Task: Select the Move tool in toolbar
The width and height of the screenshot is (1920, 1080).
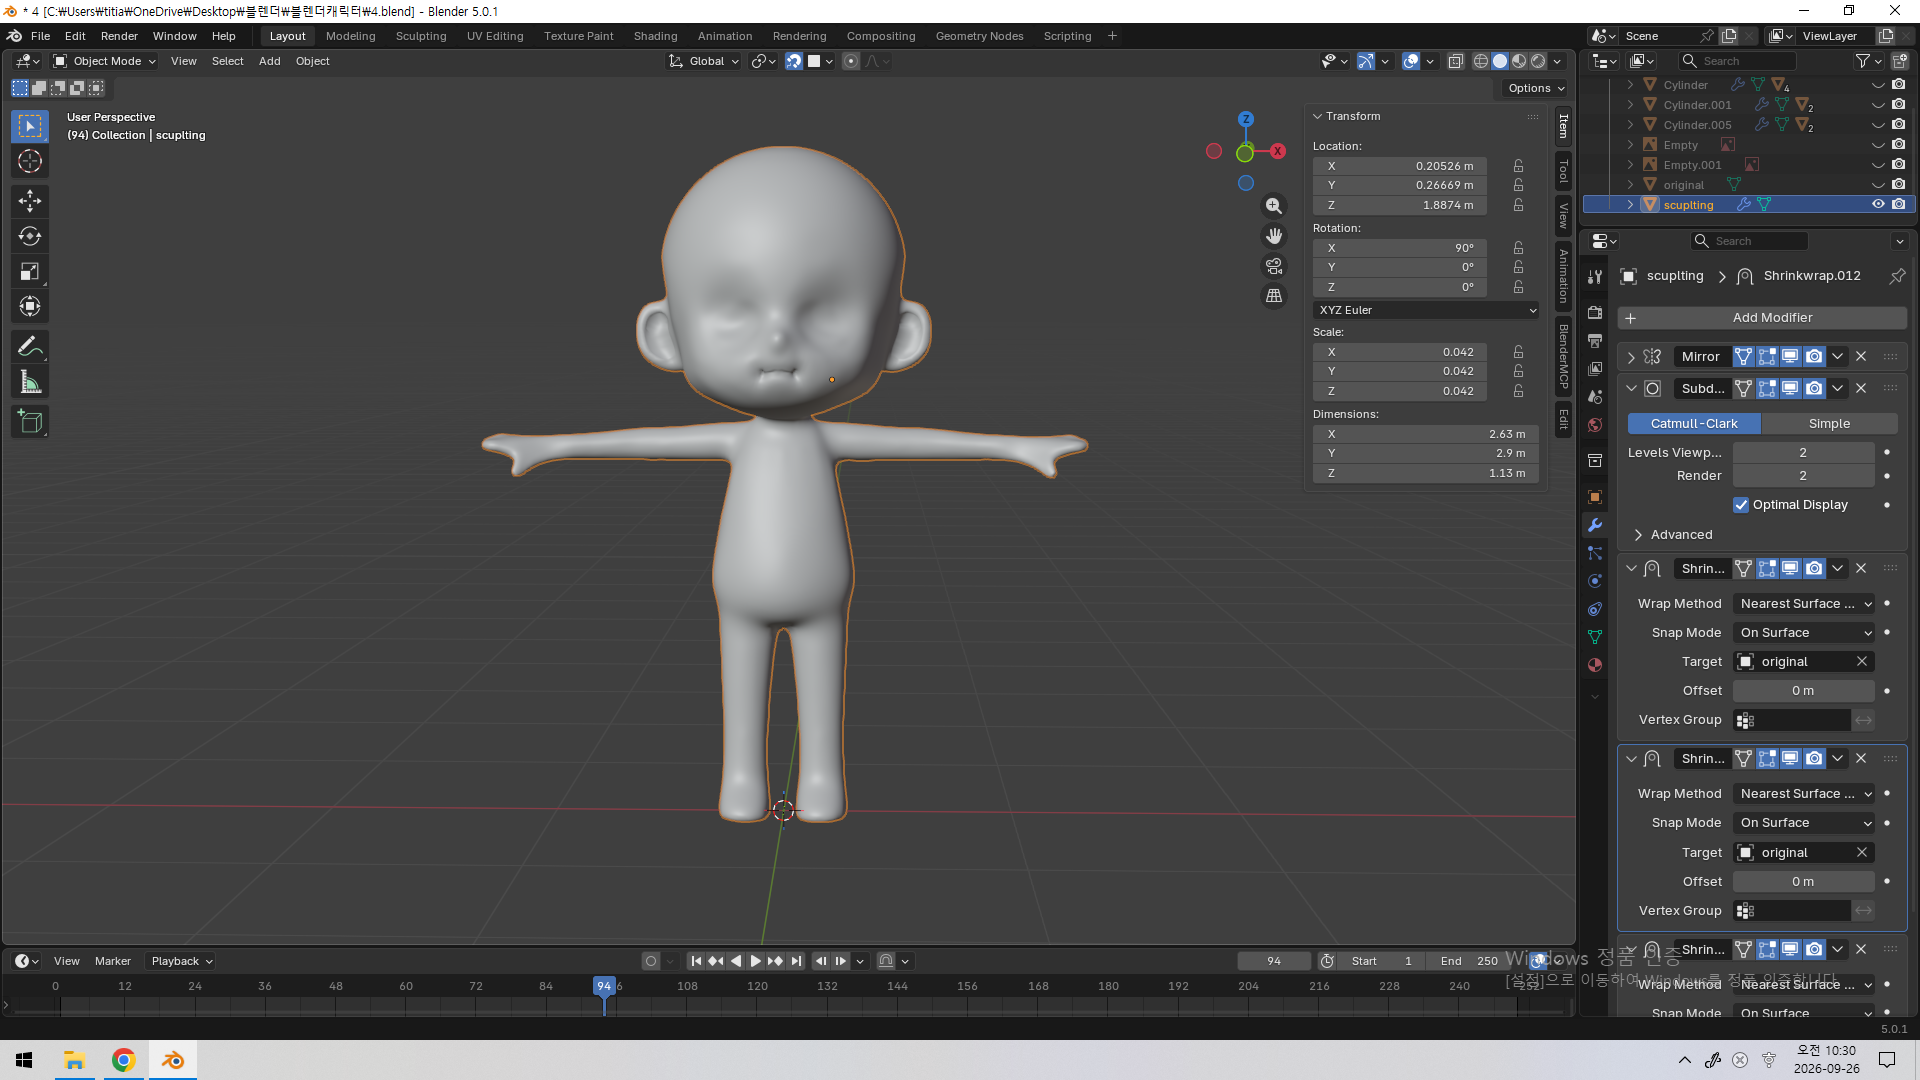Action: 30,201
